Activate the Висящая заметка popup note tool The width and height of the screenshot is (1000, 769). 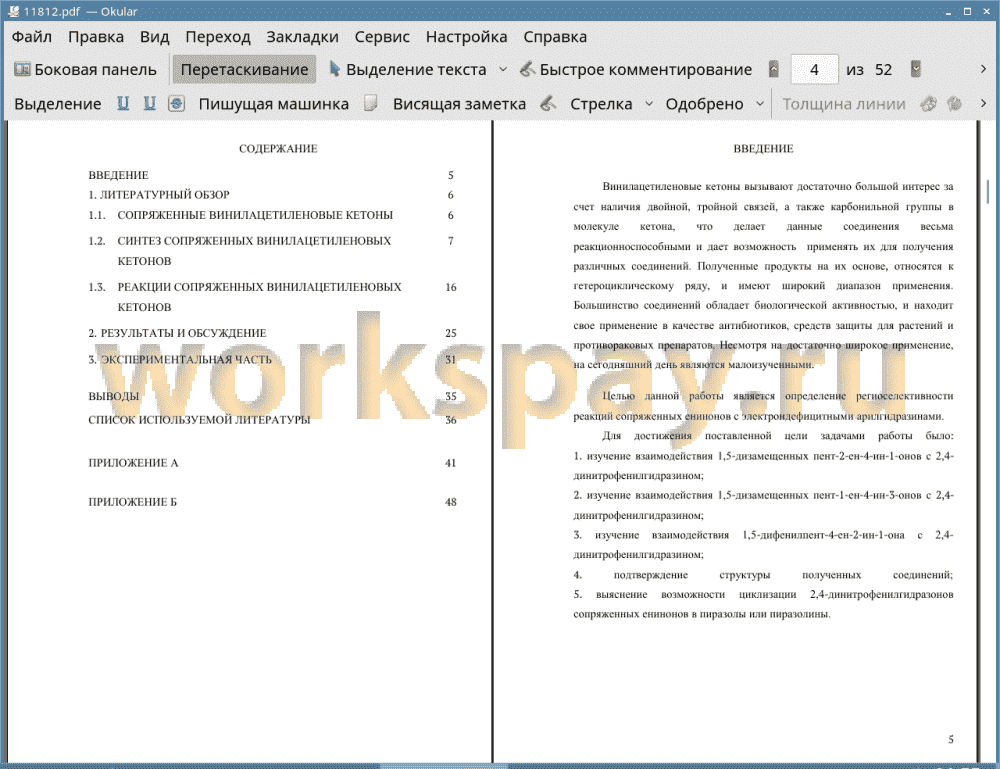pyautogui.click(x=459, y=104)
